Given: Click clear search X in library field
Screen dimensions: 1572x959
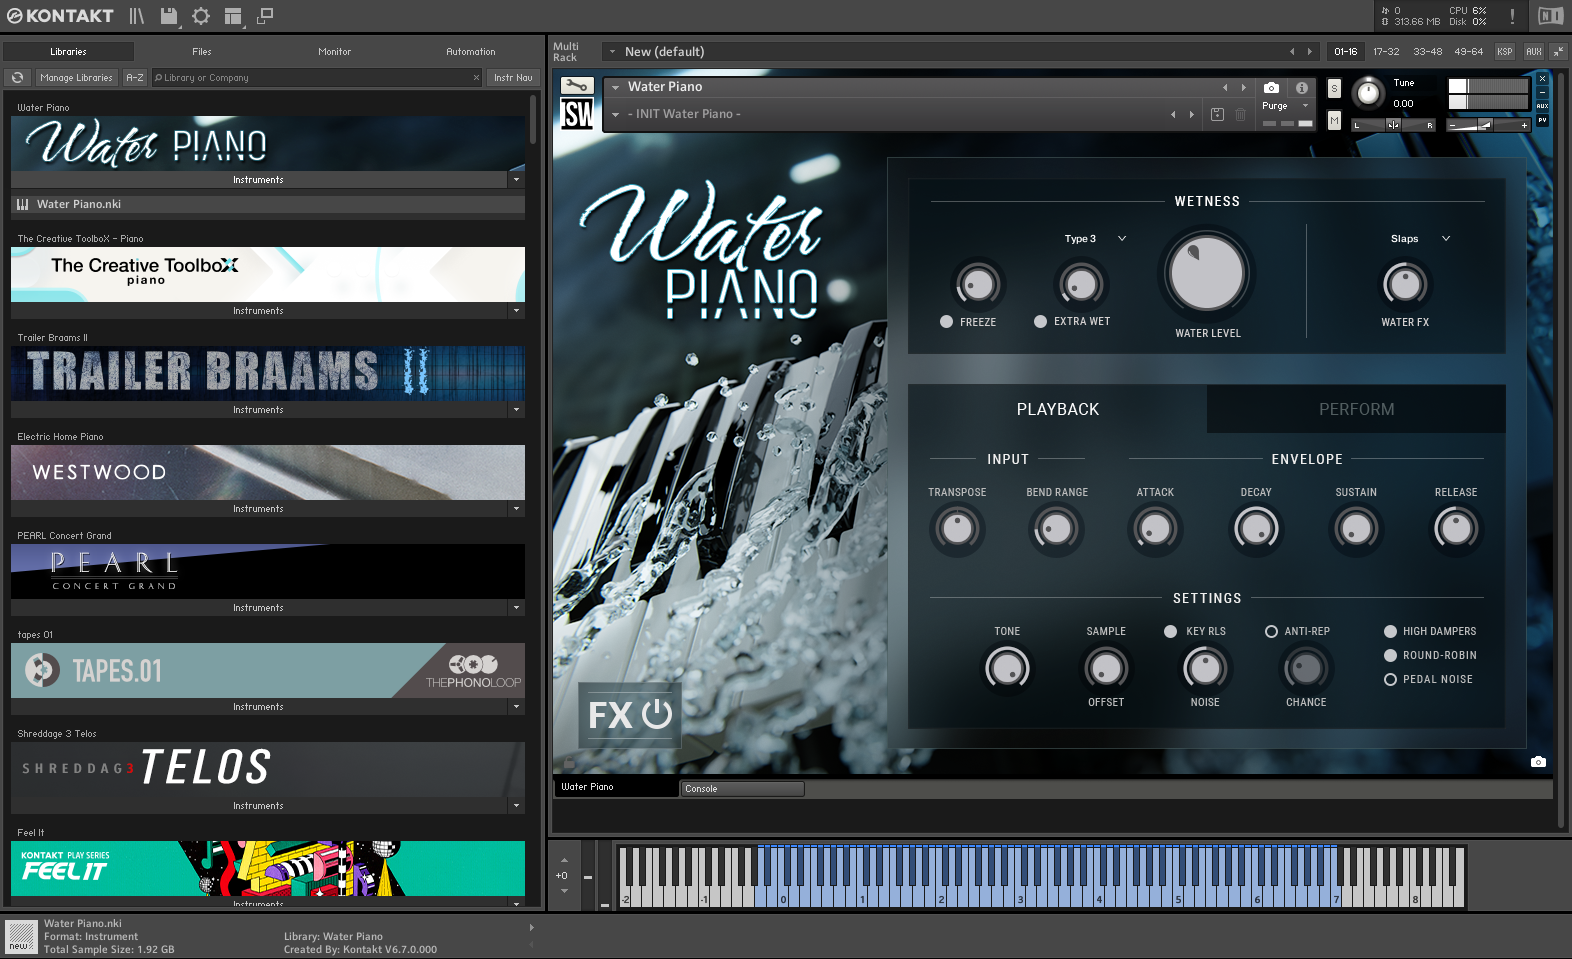Looking at the screenshot, I should click(476, 77).
